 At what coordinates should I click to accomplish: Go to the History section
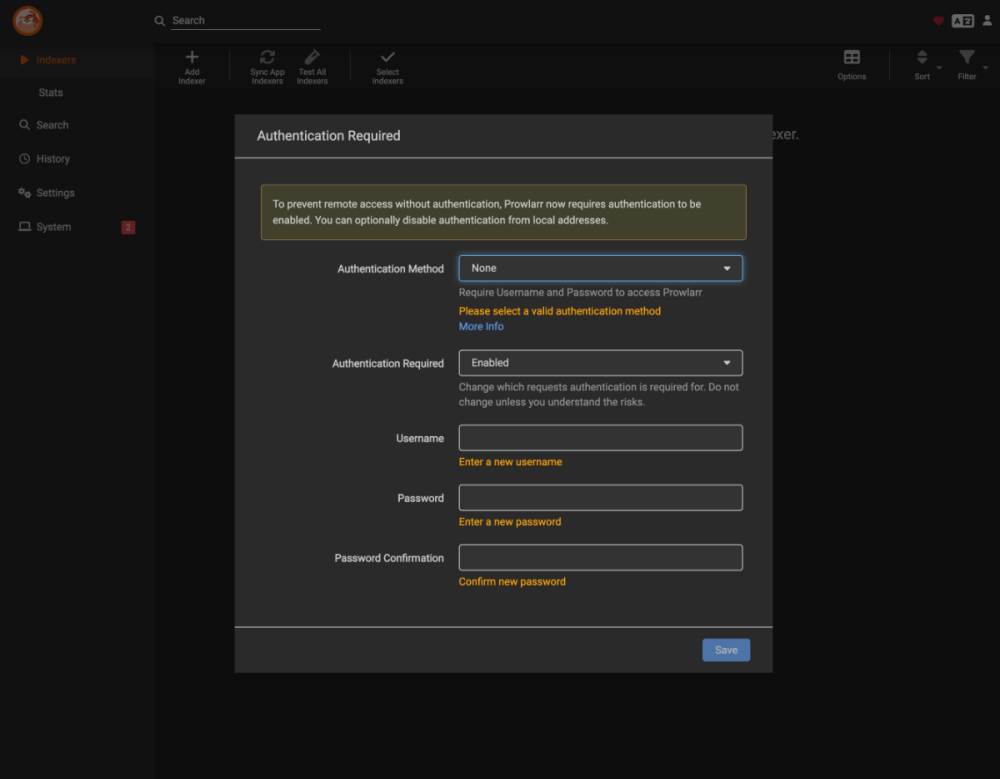coord(54,158)
